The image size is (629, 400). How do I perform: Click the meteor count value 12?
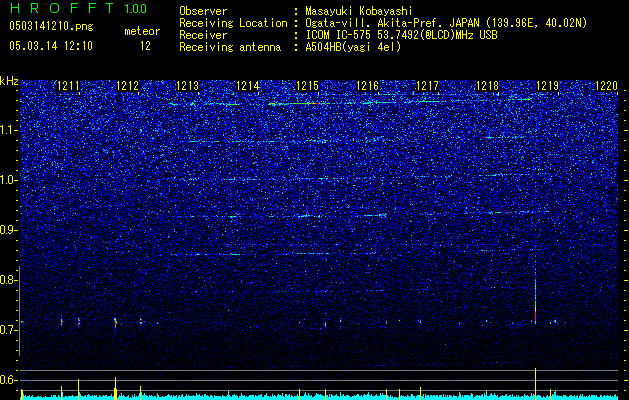tap(145, 46)
